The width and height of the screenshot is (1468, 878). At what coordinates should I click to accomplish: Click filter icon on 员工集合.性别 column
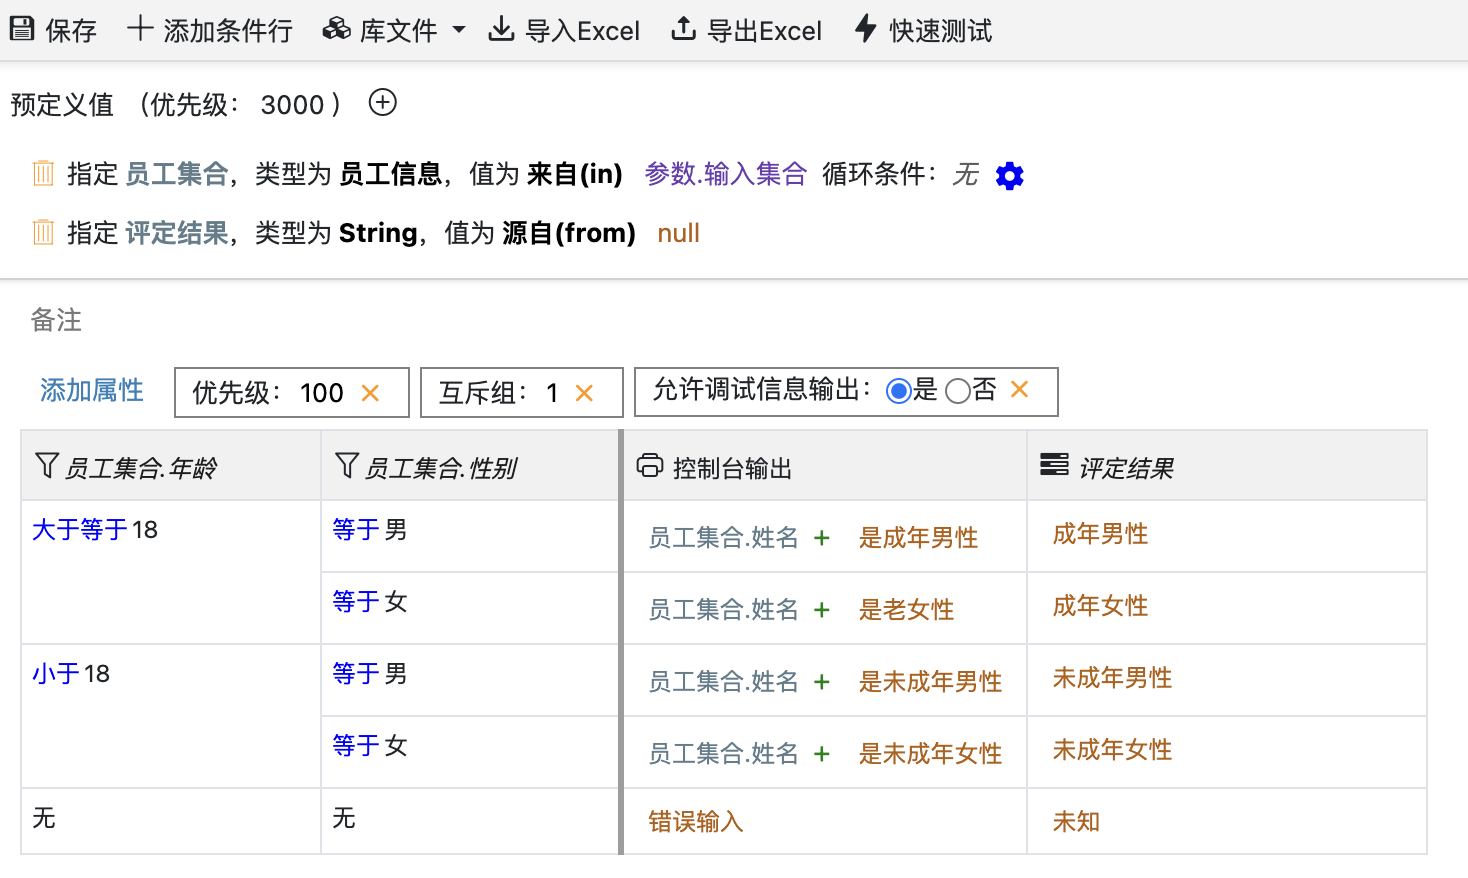click(346, 466)
